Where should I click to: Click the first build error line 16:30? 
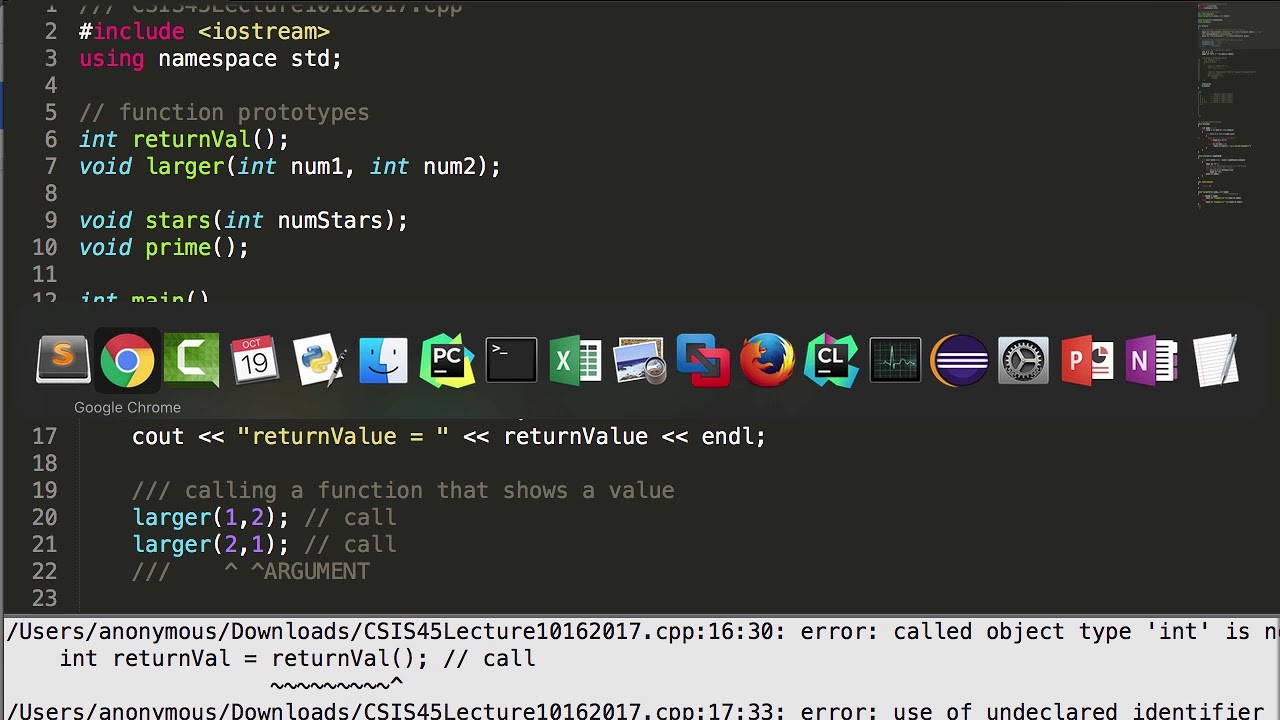(642, 631)
